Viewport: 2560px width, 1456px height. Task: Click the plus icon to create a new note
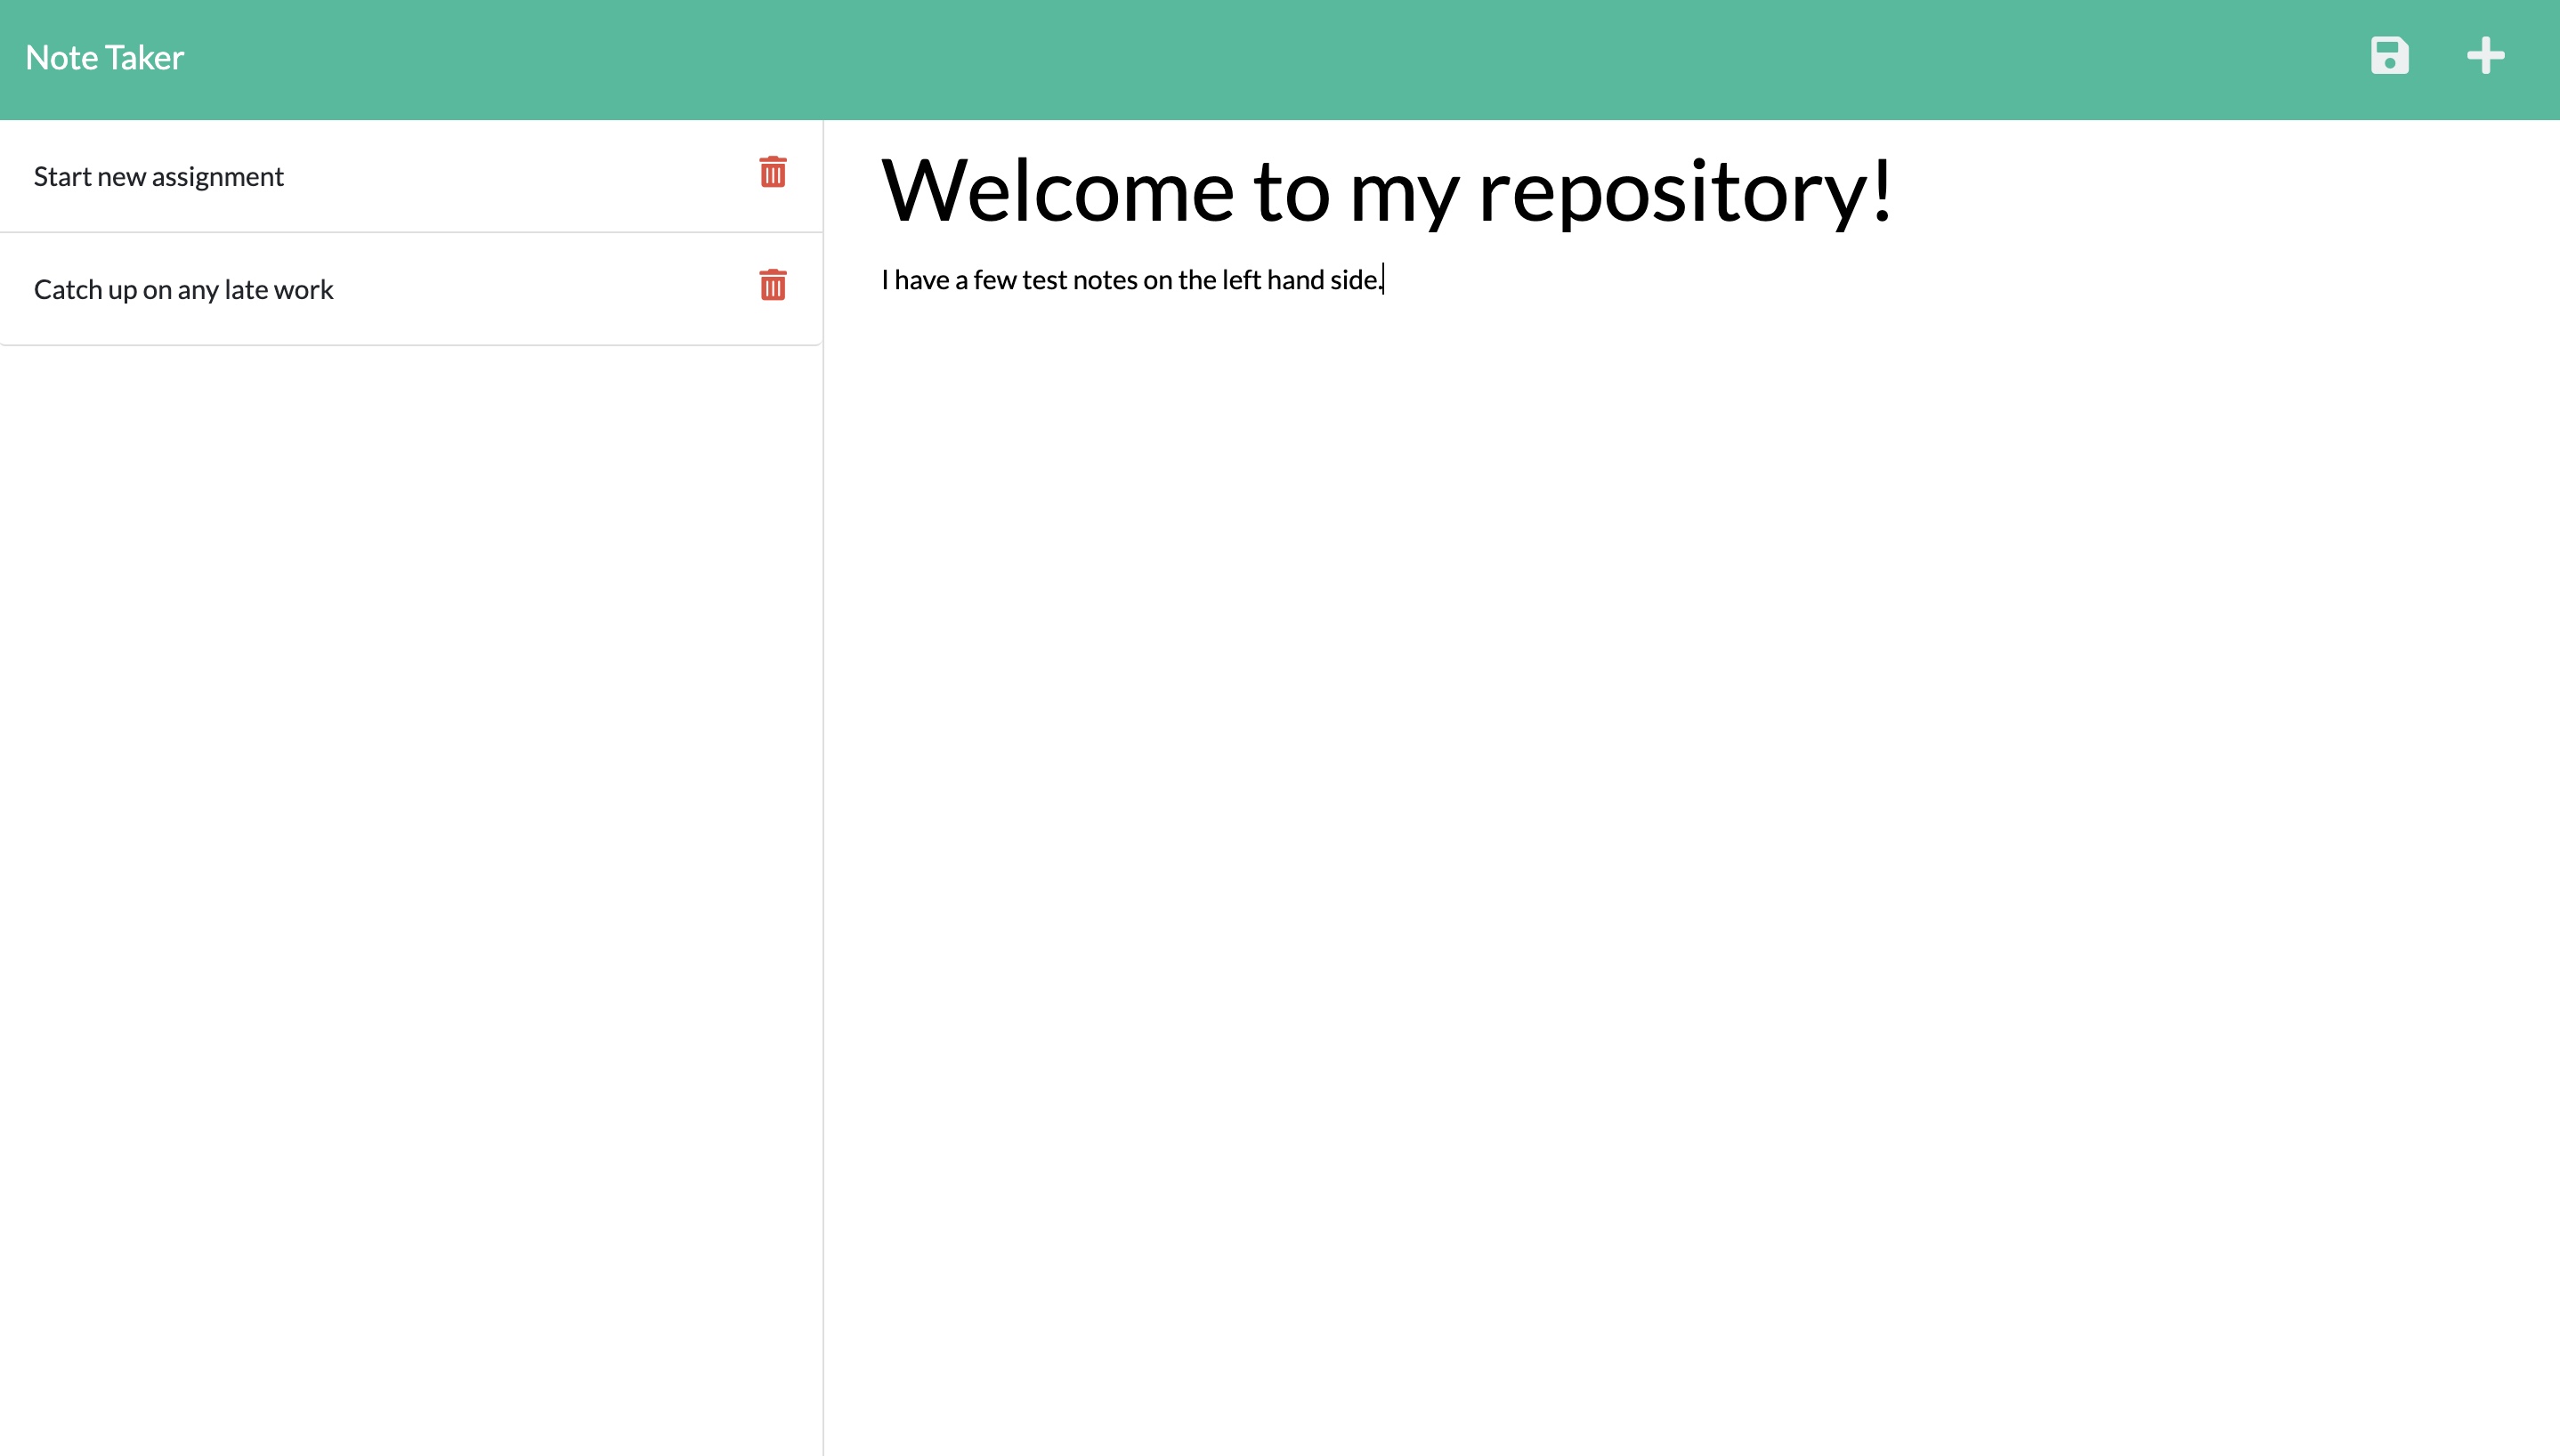(x=2486, y=57)
